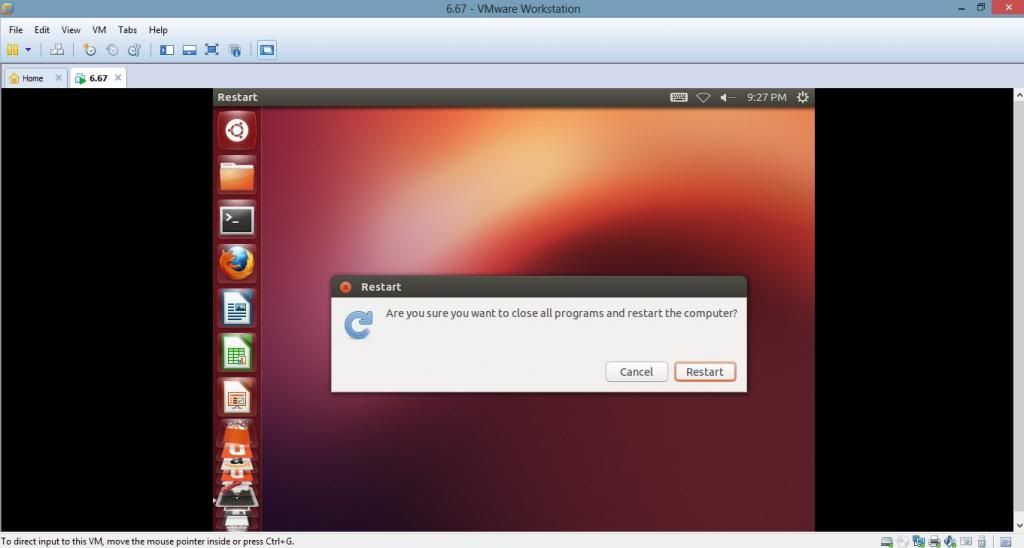Open the Edit menu
1024x548 pixels.
pyautogui.click(x=42, y=29)
